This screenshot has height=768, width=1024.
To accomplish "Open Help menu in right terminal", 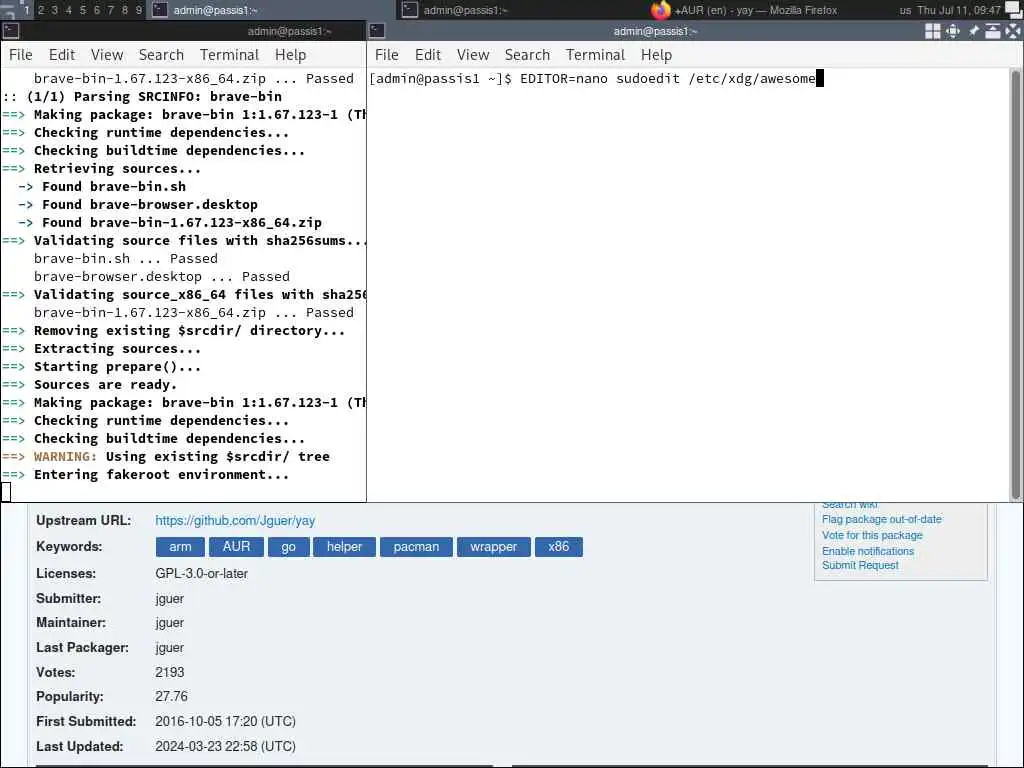I will pos(657,55).
